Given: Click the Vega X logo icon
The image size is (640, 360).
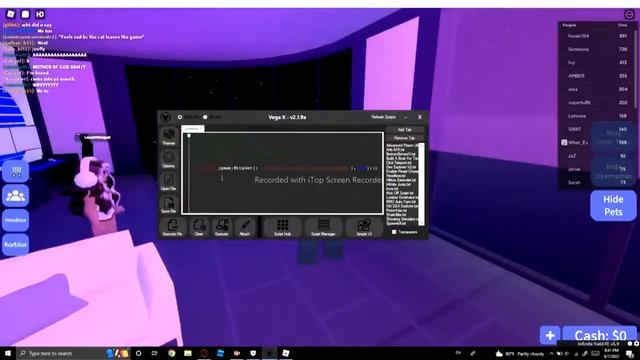Looking at the screenshot, I should (165, 118).
